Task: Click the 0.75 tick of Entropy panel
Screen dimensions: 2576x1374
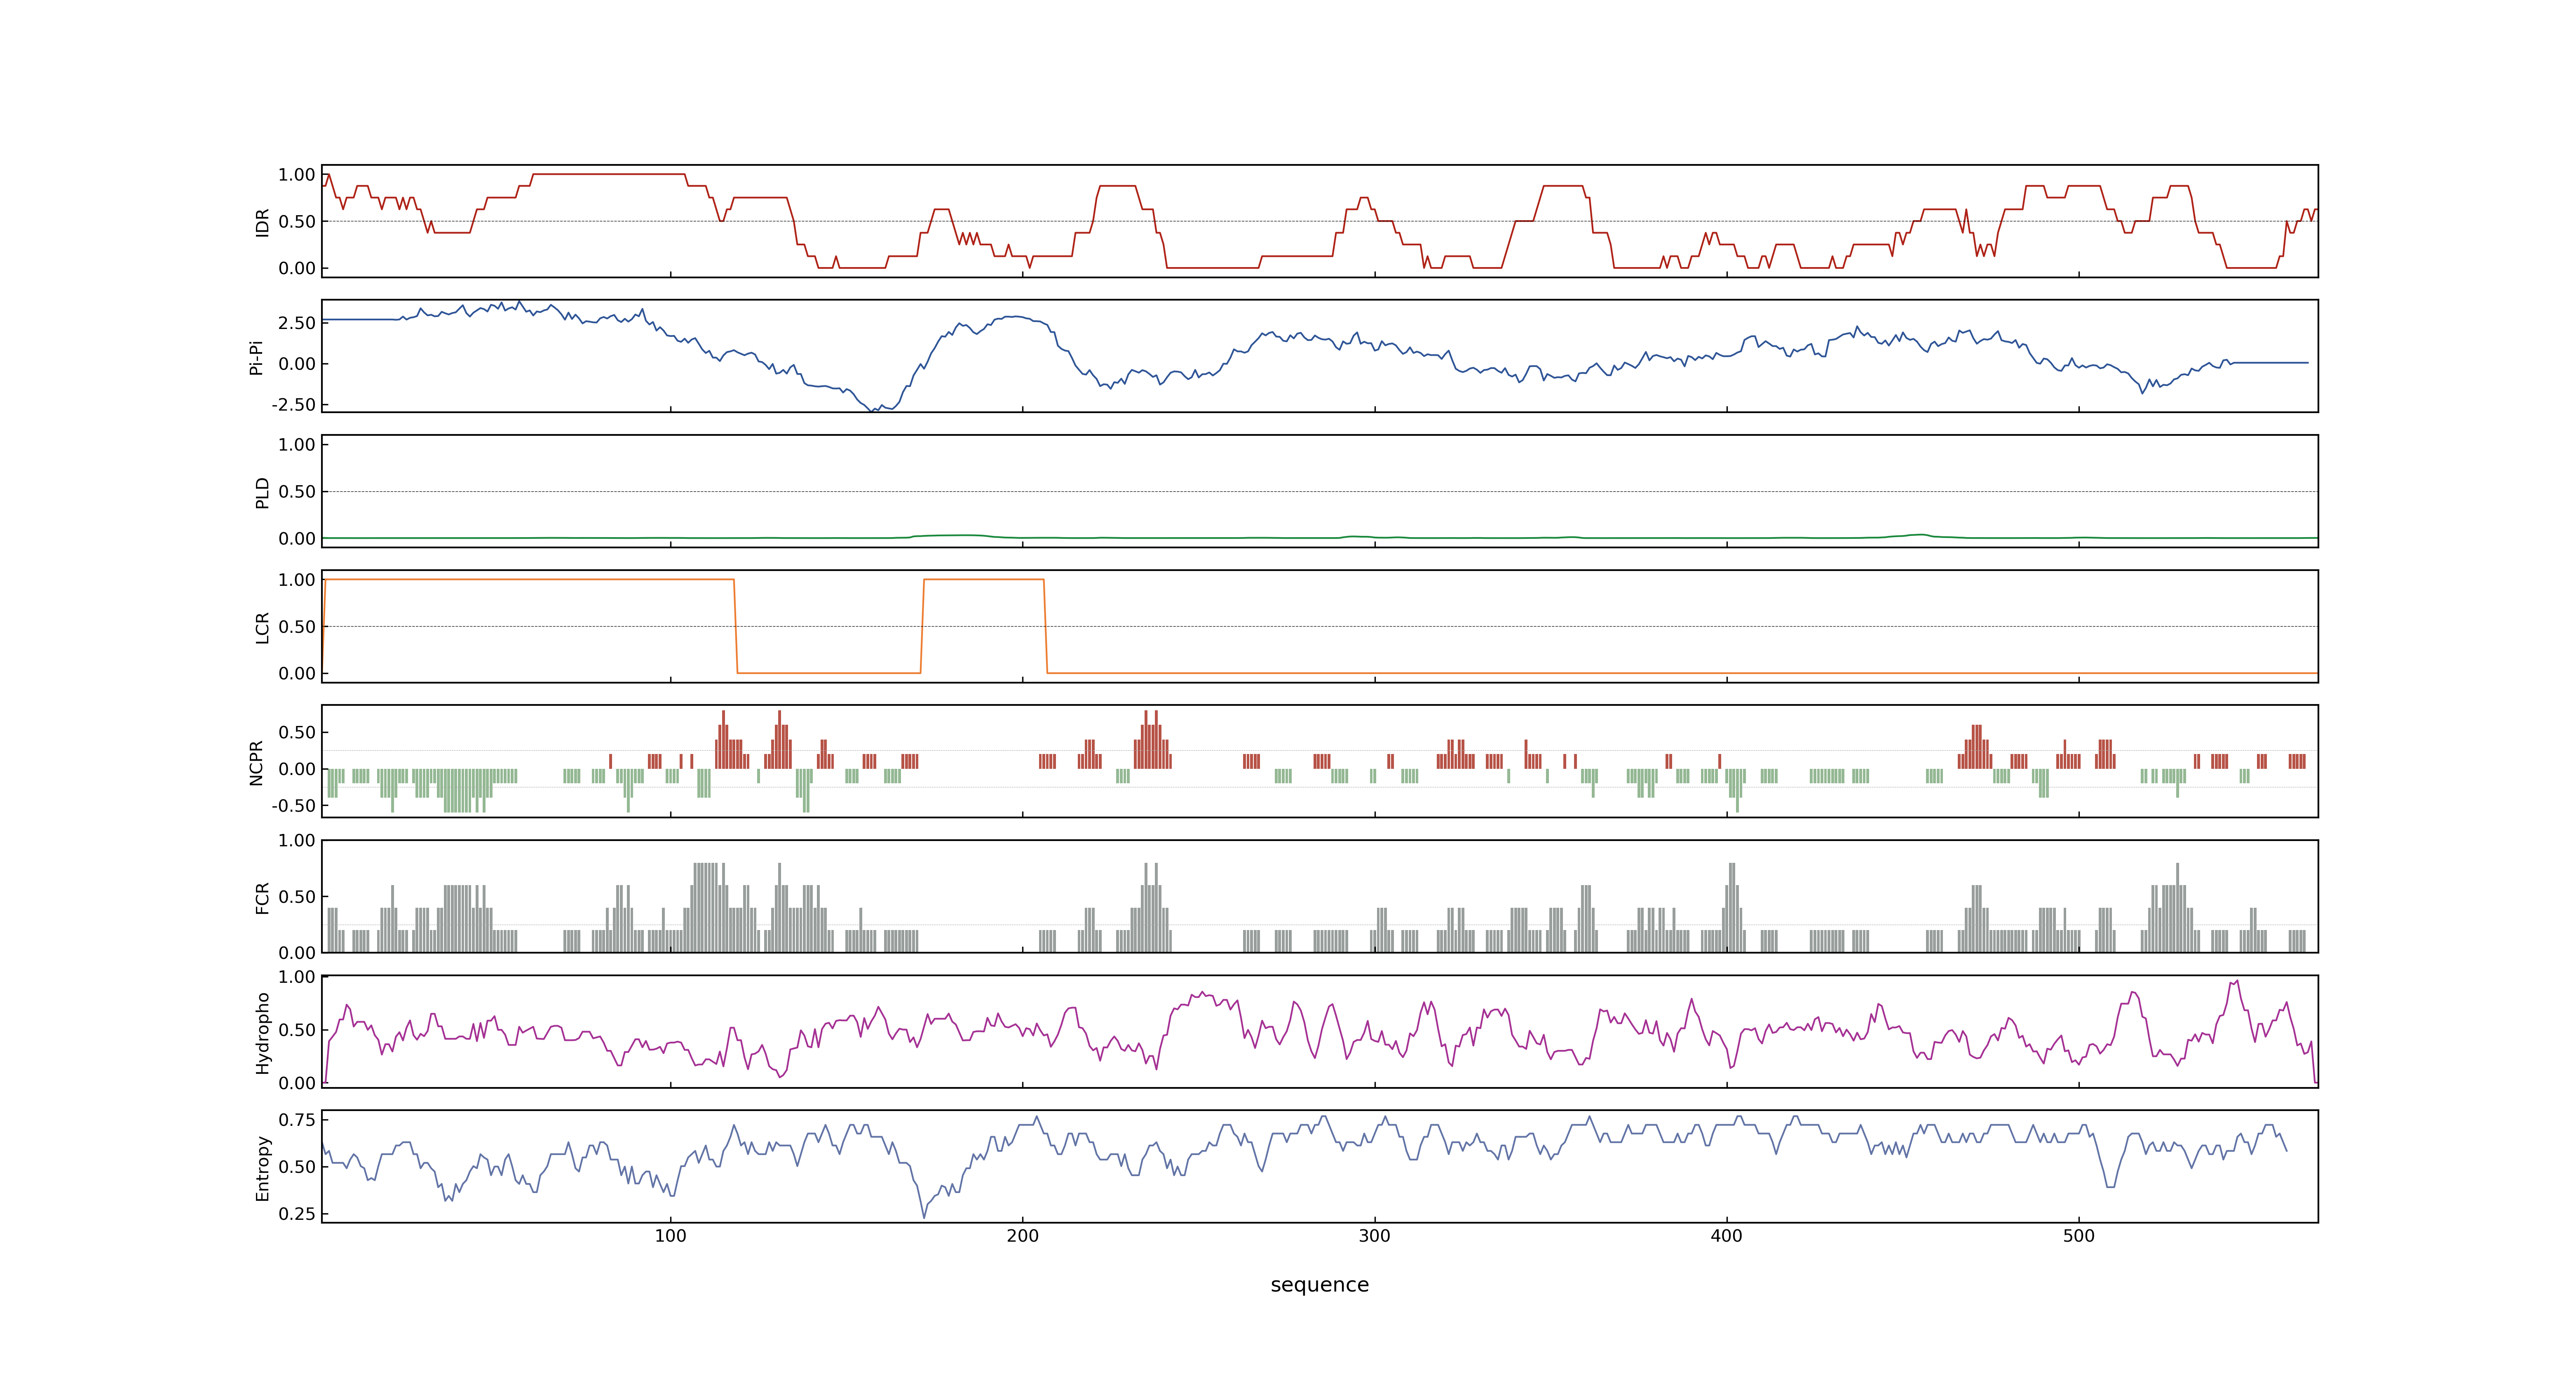Action: point(297,1120)
